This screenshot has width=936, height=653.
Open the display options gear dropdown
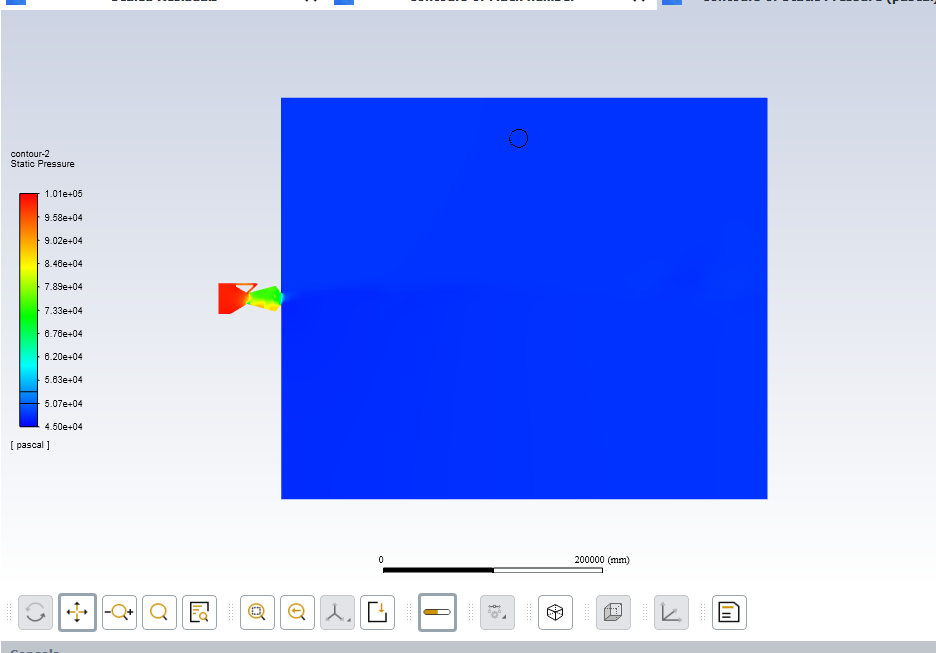[497, 612]
